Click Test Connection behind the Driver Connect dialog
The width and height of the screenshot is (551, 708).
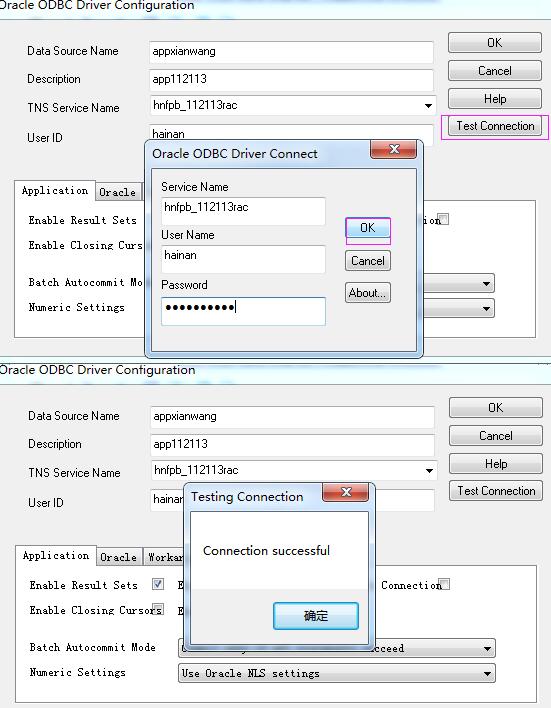(x=495, y=126)
